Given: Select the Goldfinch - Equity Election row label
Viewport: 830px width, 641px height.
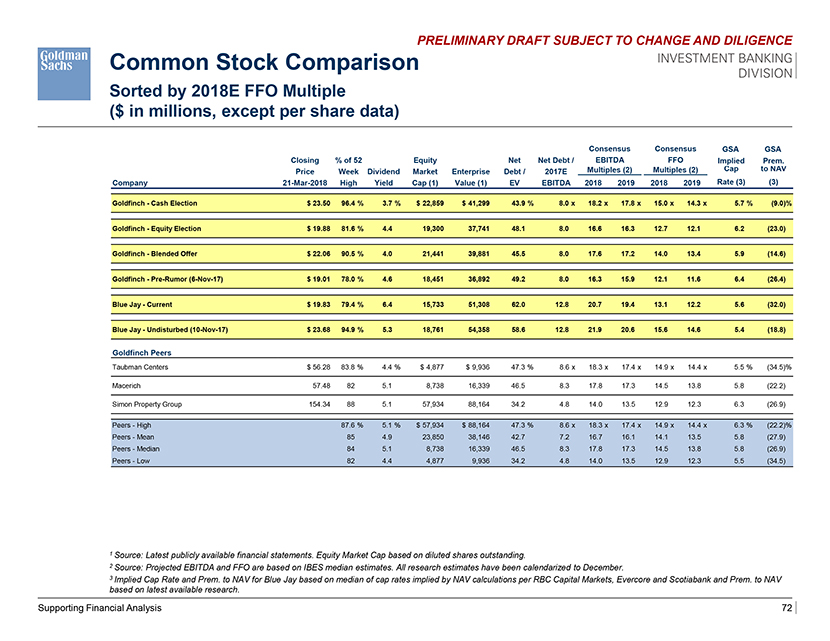Looking at the screenshot, I should (157, 228).
